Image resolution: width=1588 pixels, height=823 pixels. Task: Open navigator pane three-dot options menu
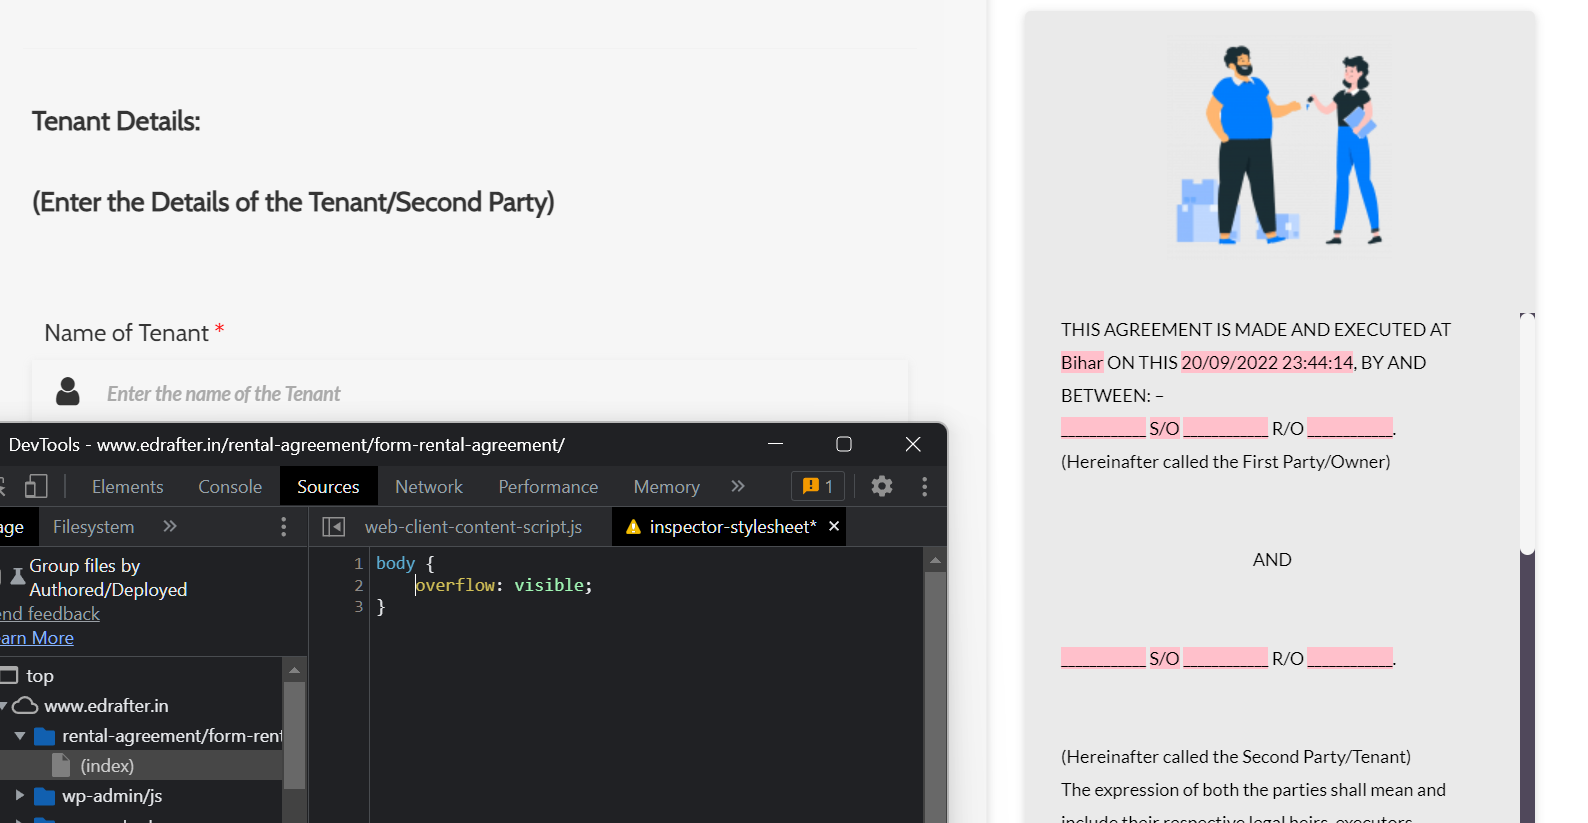tap(284, 527)
